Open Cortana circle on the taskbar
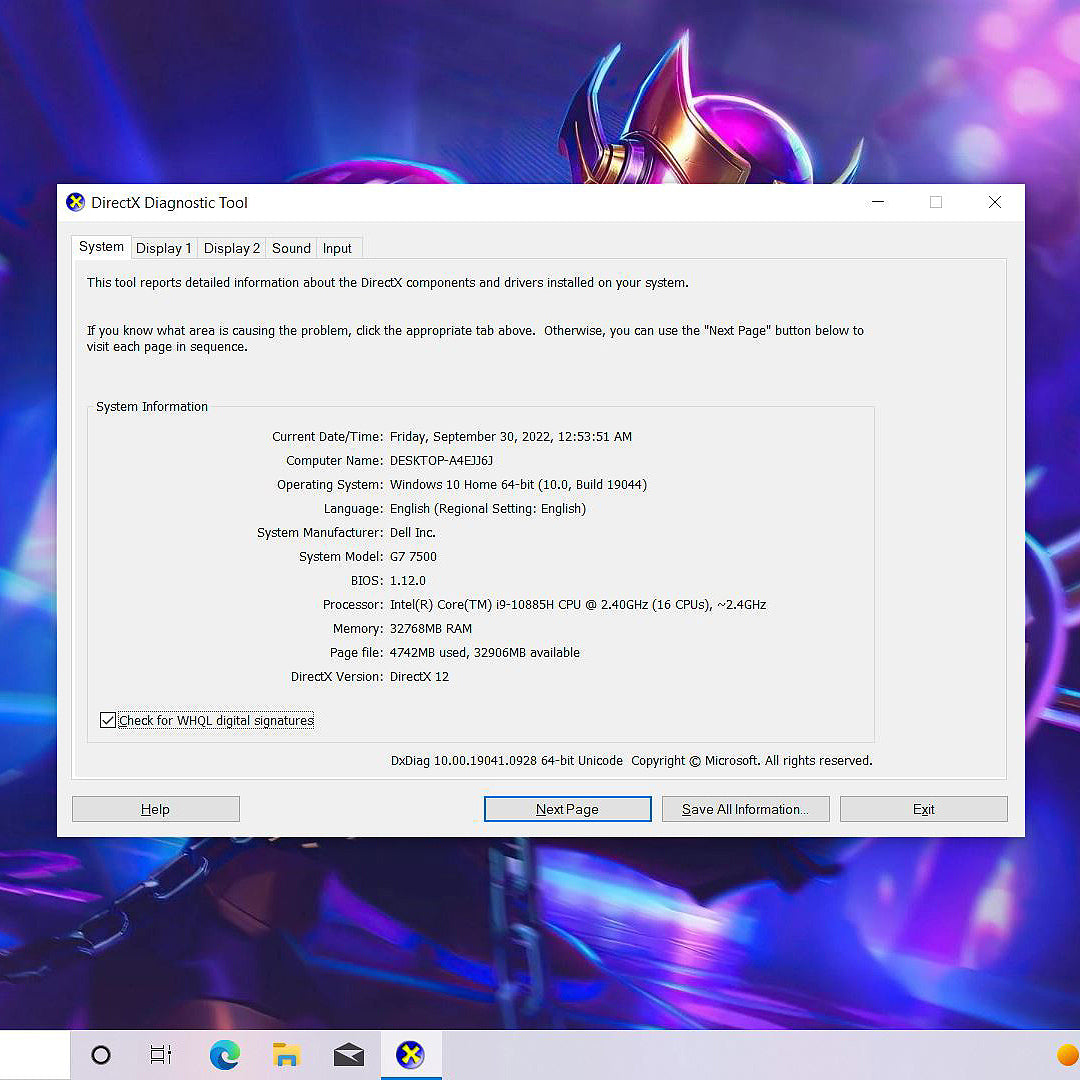This screenshot has width=1080, height=1080. pyautogui.click(x=101, y=1055)
